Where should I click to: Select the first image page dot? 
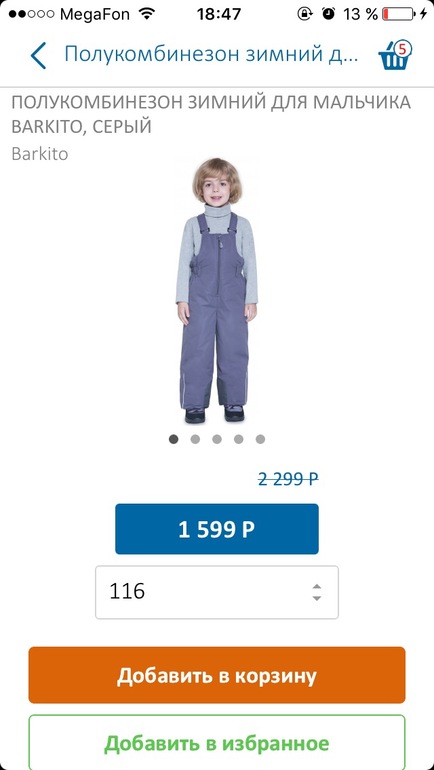(173, 439)
